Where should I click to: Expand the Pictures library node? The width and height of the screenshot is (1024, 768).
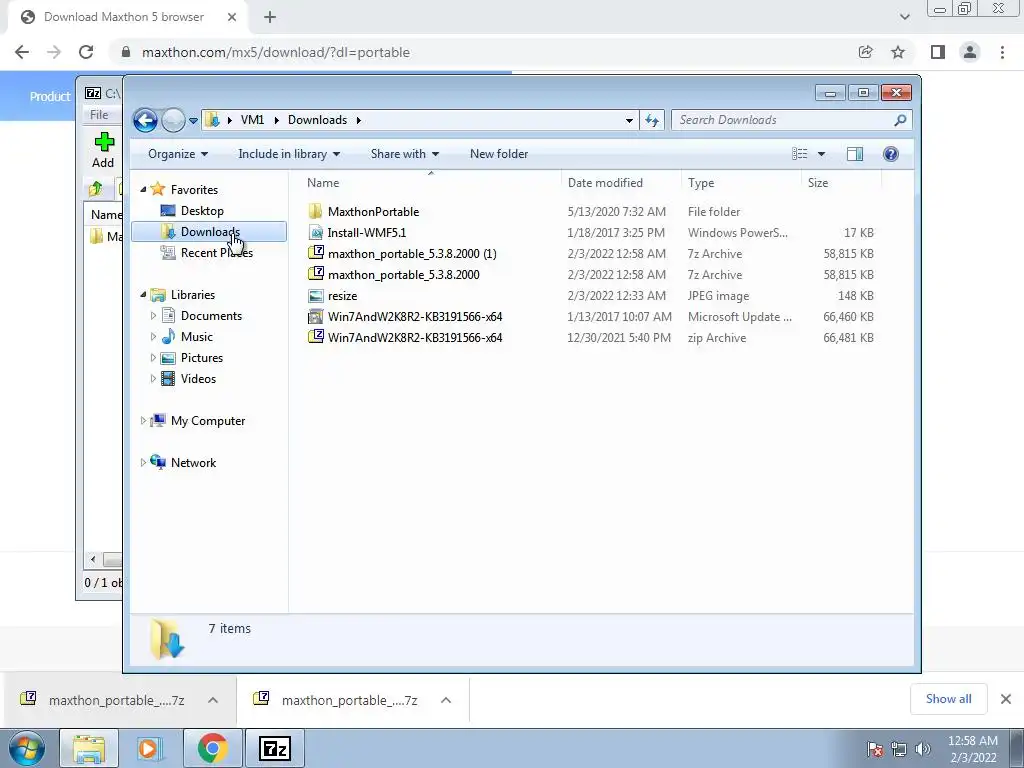point(153,358)
